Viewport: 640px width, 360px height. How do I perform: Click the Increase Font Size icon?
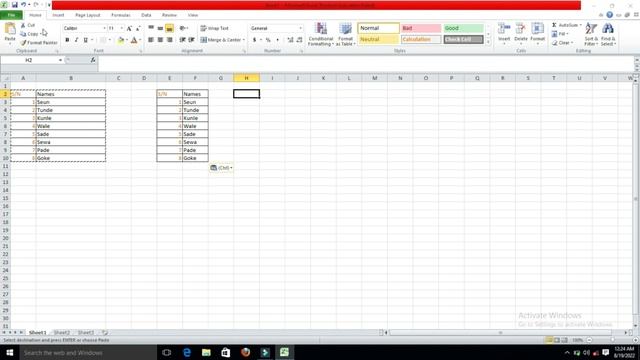click(129, 28)
